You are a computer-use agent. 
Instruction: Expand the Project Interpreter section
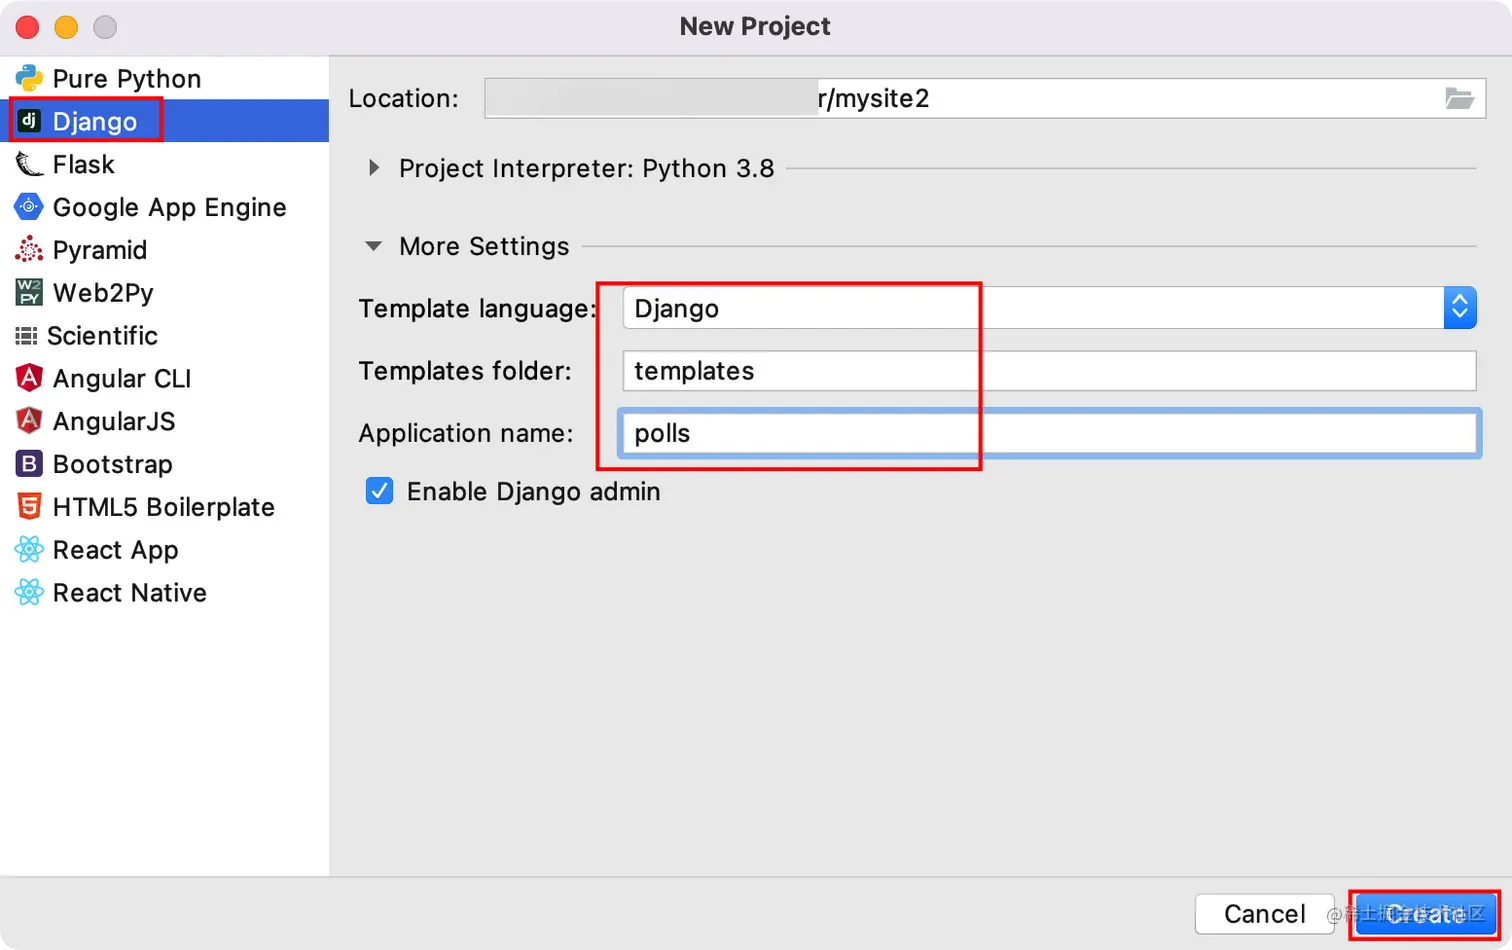[x=374, y=168]
